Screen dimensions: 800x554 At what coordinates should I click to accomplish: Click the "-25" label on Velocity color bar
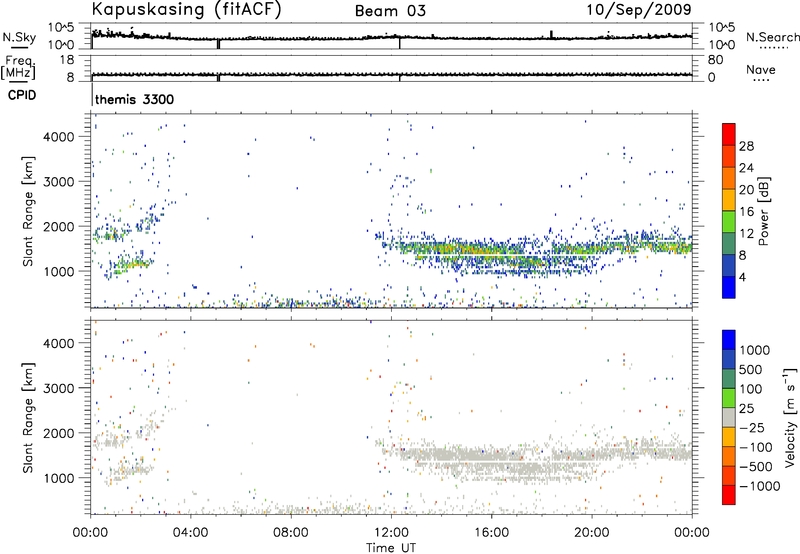tap(752, 428)
